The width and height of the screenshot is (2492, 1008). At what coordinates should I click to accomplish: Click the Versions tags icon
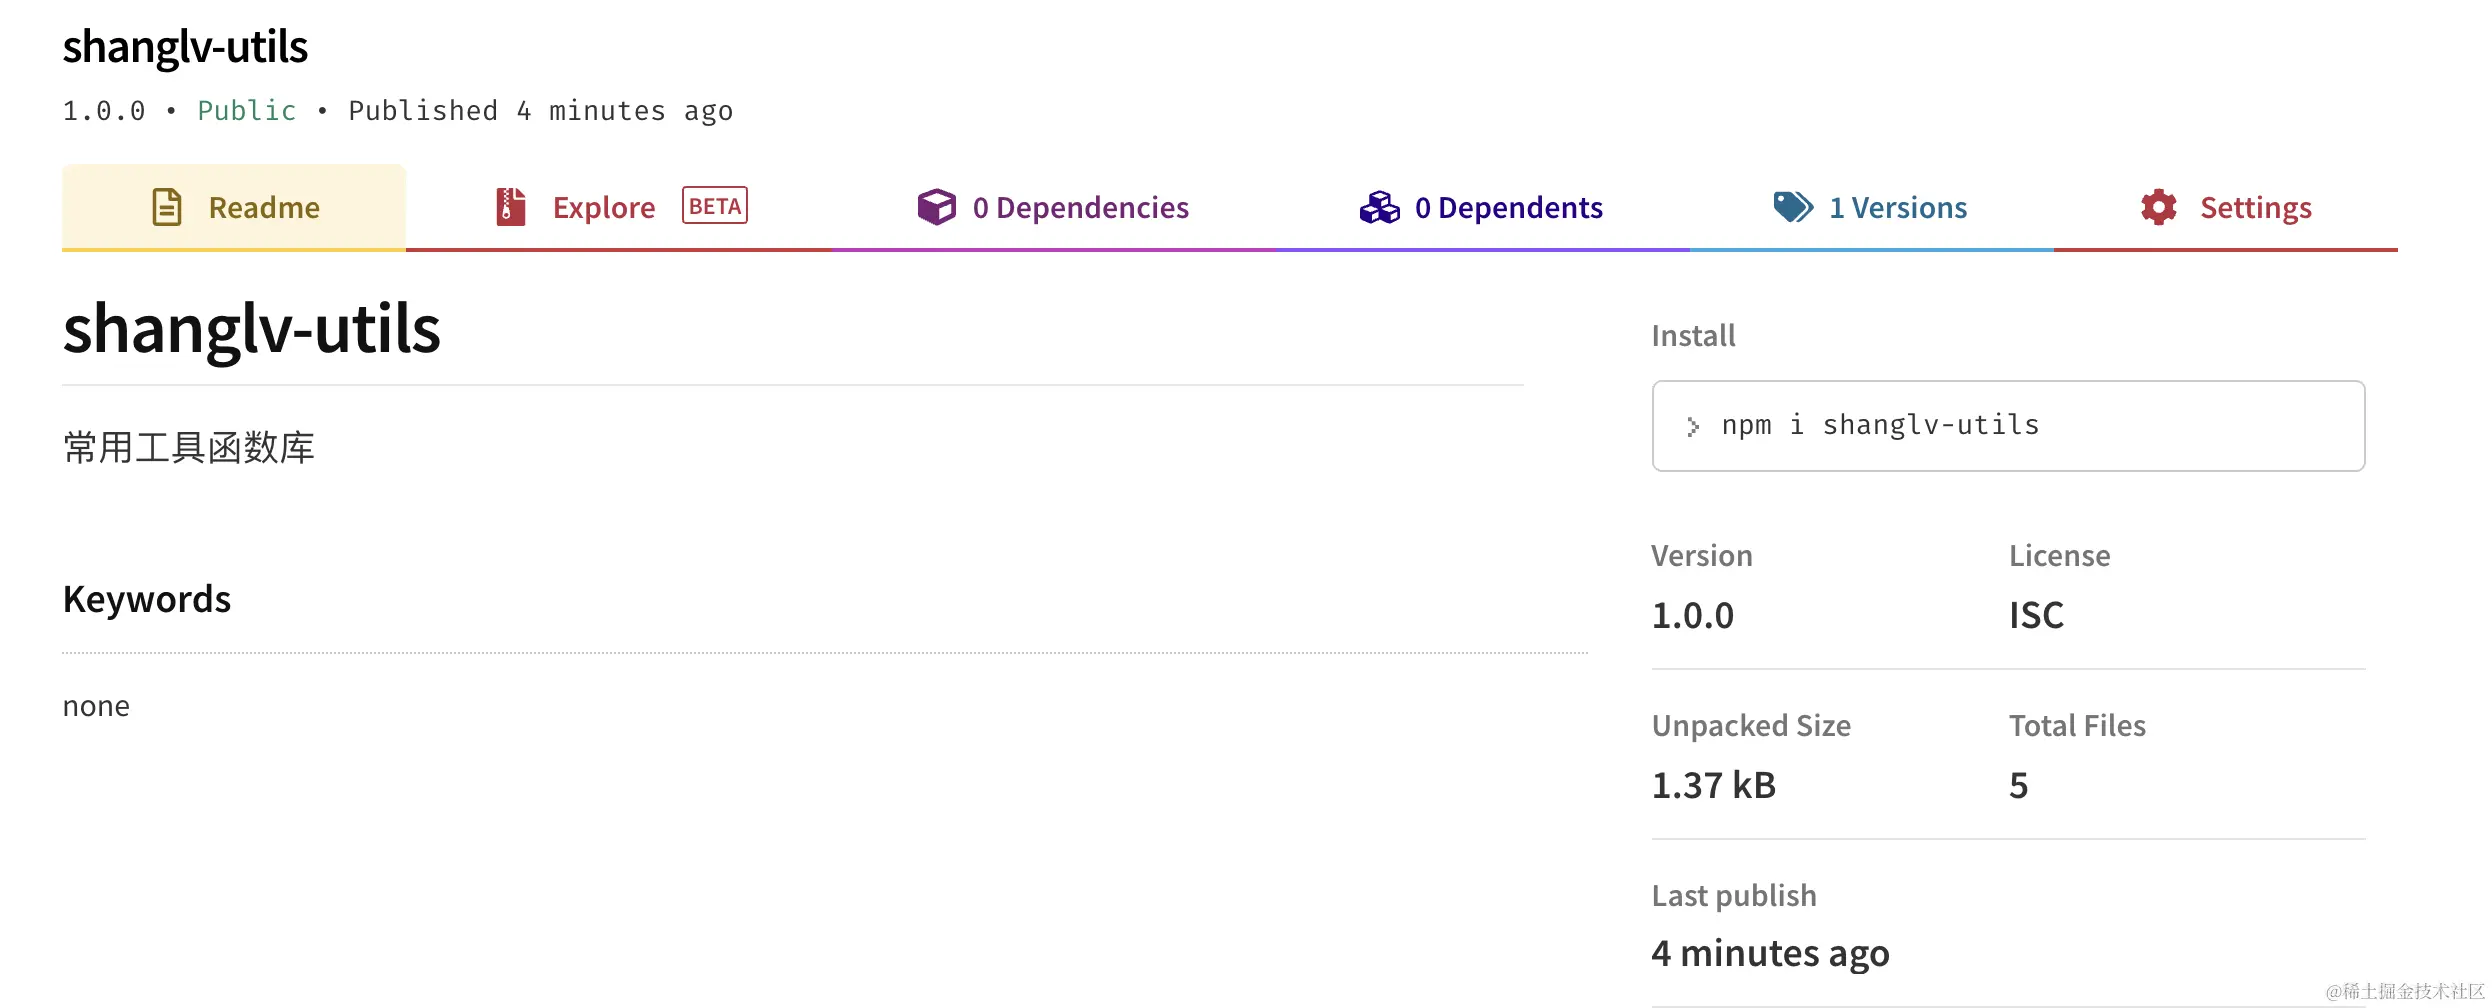click(1793, 207)
